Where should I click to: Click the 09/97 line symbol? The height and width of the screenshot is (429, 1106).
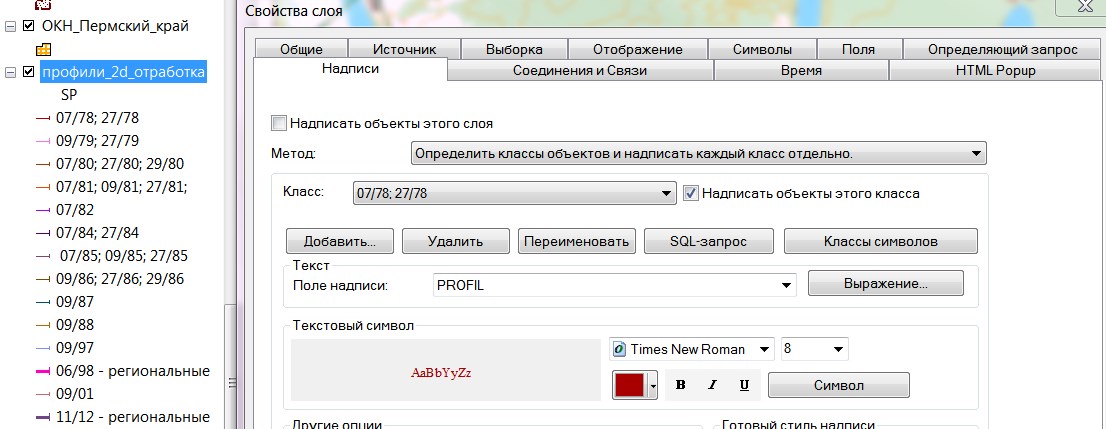(x=43, y=348)
